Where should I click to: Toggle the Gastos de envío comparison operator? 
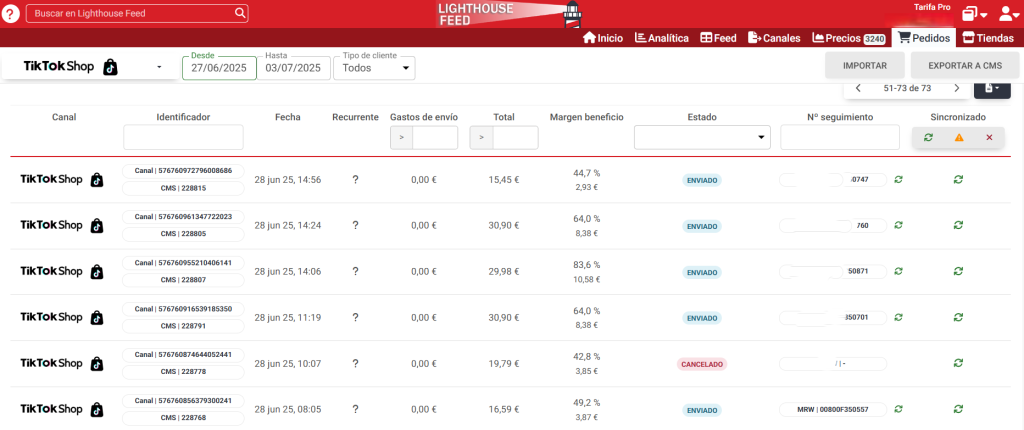[x=402, y=137]
